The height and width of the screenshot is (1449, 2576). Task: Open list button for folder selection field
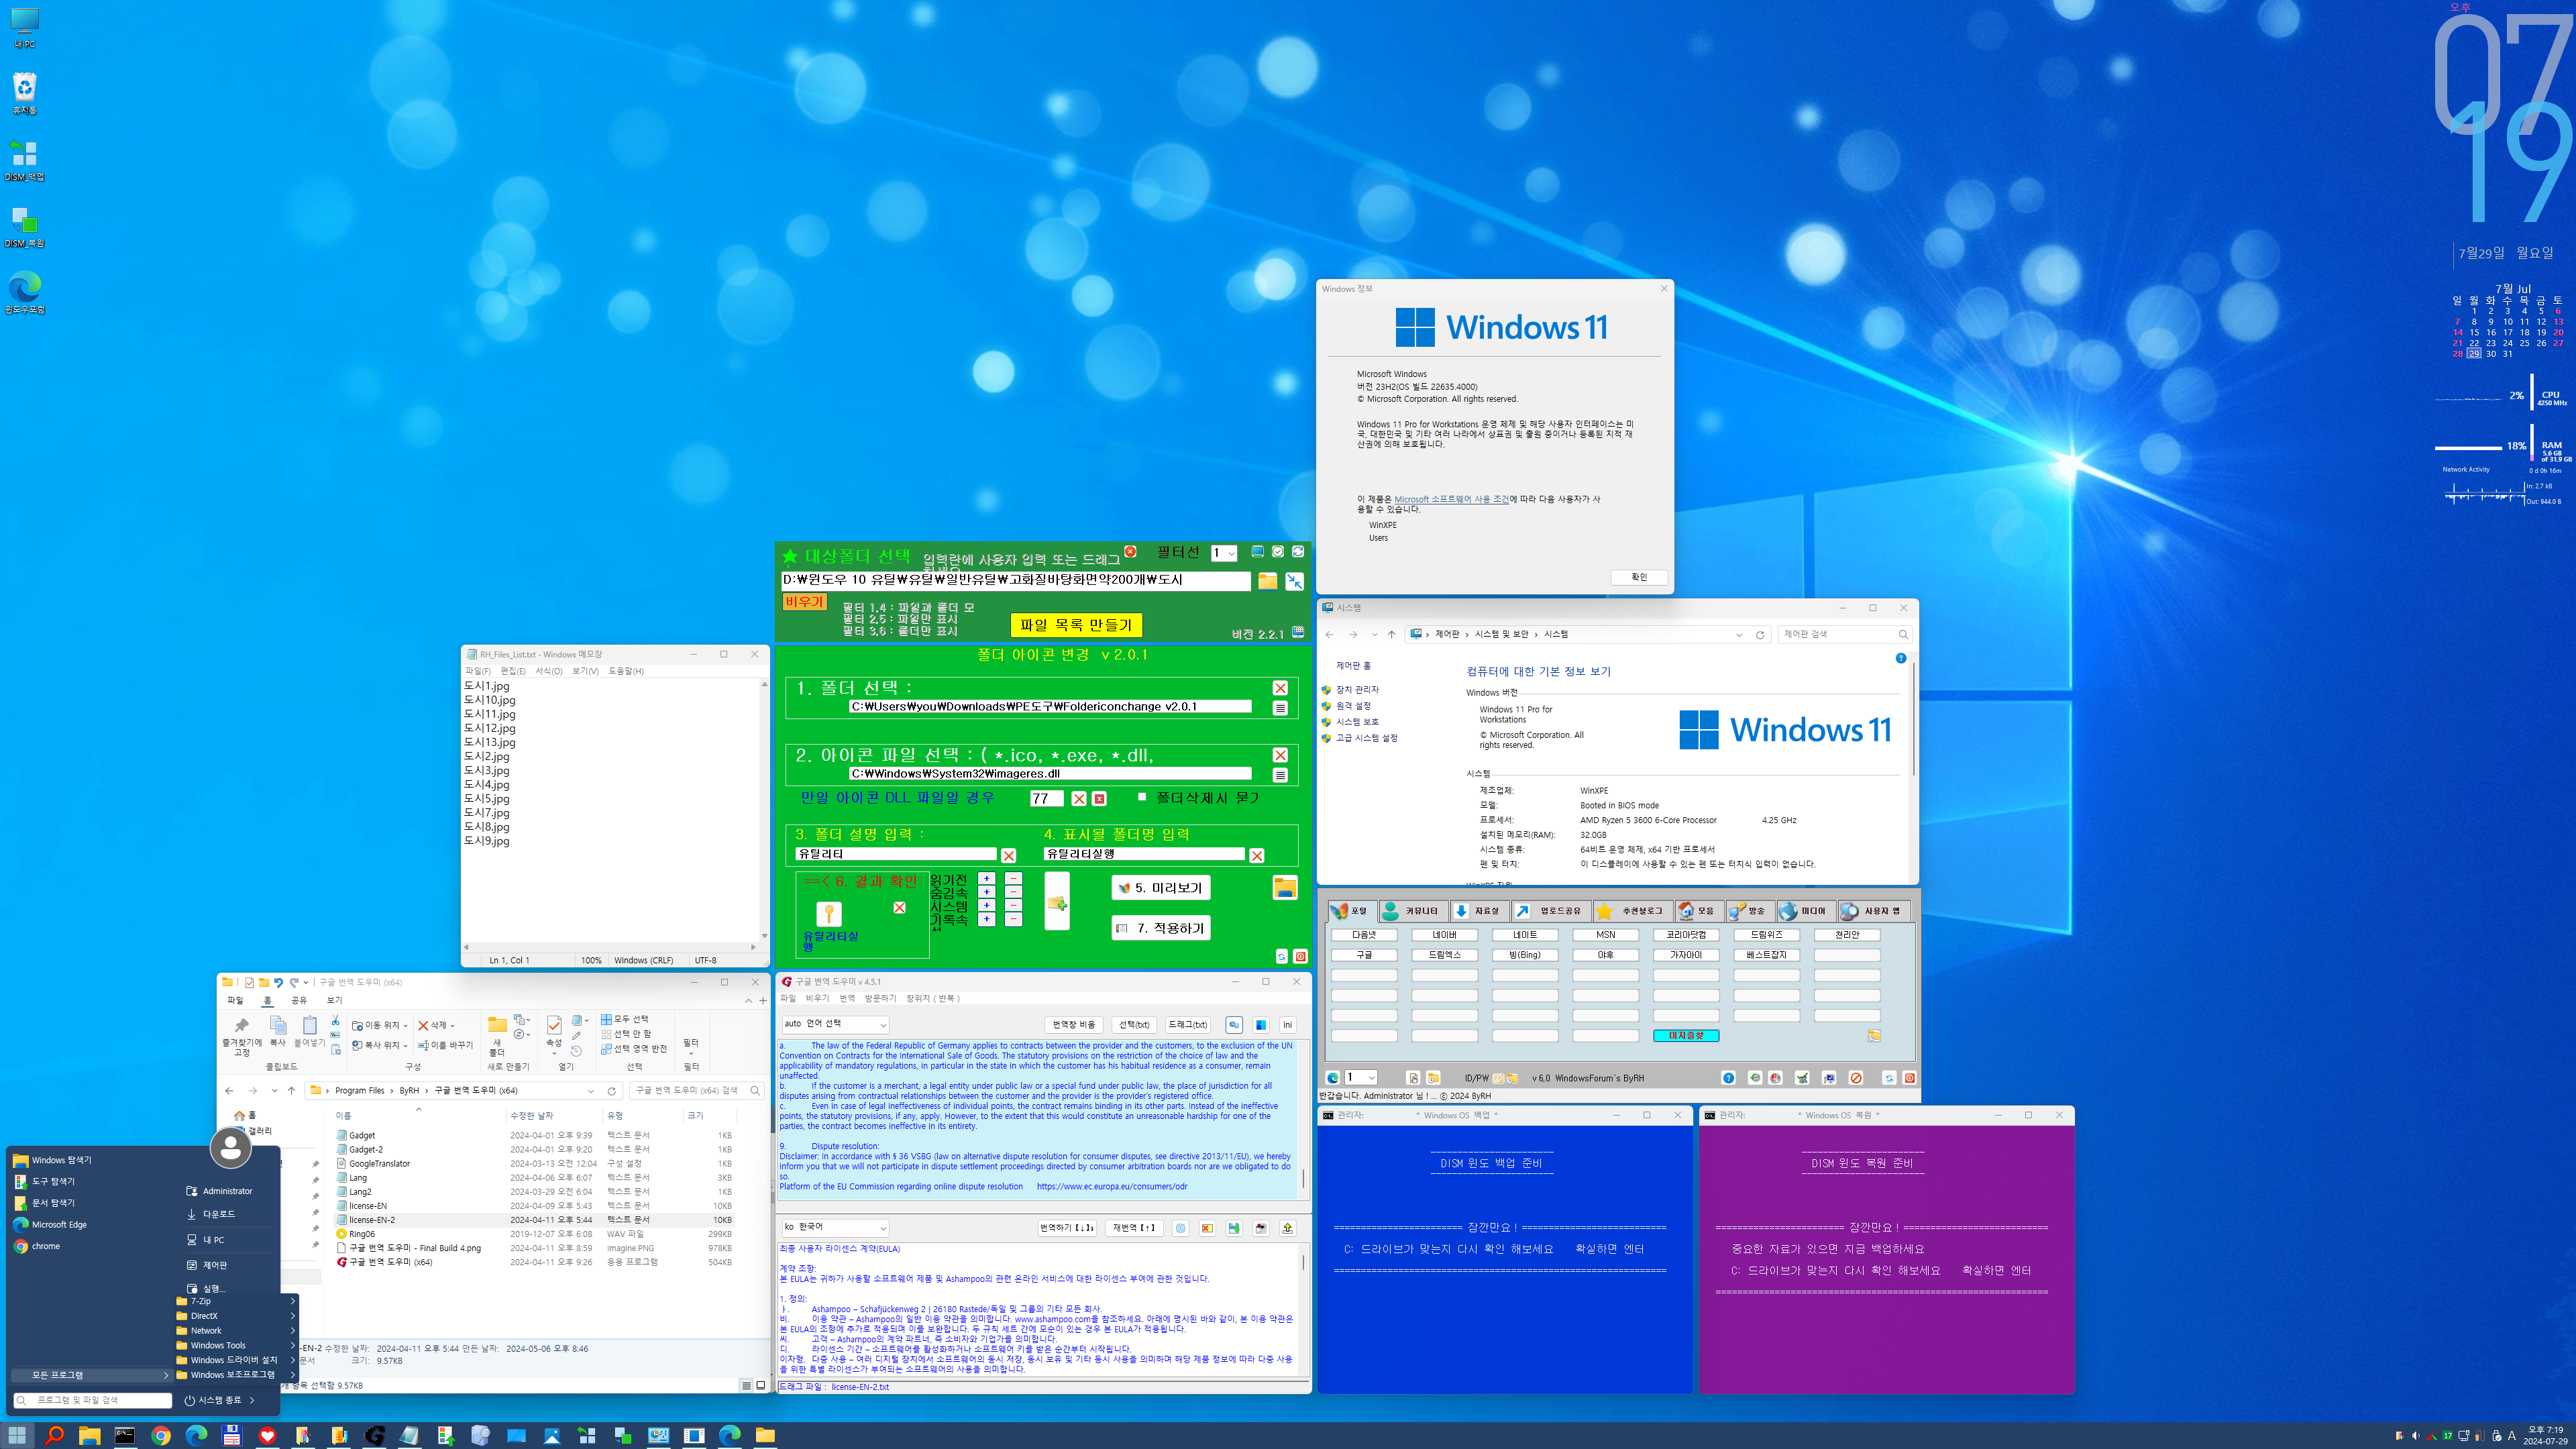click(1280, 708)
